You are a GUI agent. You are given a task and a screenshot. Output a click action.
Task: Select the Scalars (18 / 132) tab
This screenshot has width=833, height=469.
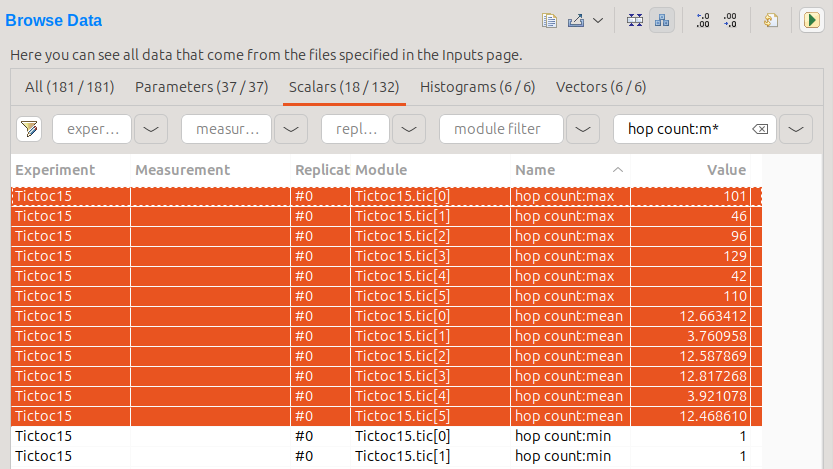point(344,87)
